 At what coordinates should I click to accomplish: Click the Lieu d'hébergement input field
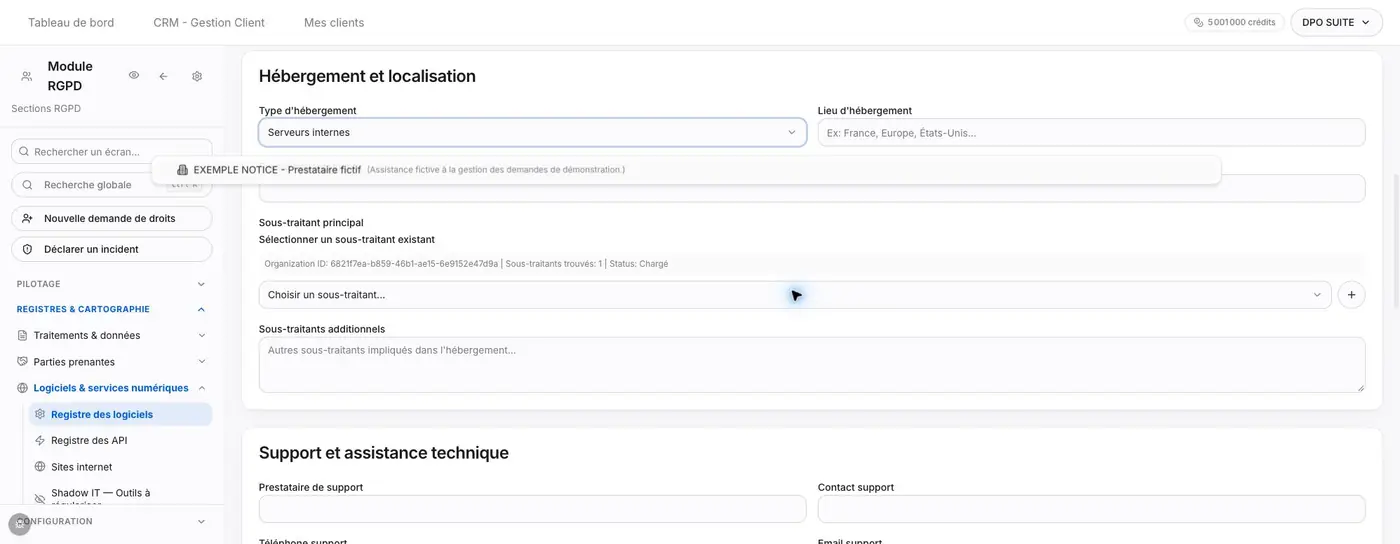pyautogui.click(x=1091, y=132)
